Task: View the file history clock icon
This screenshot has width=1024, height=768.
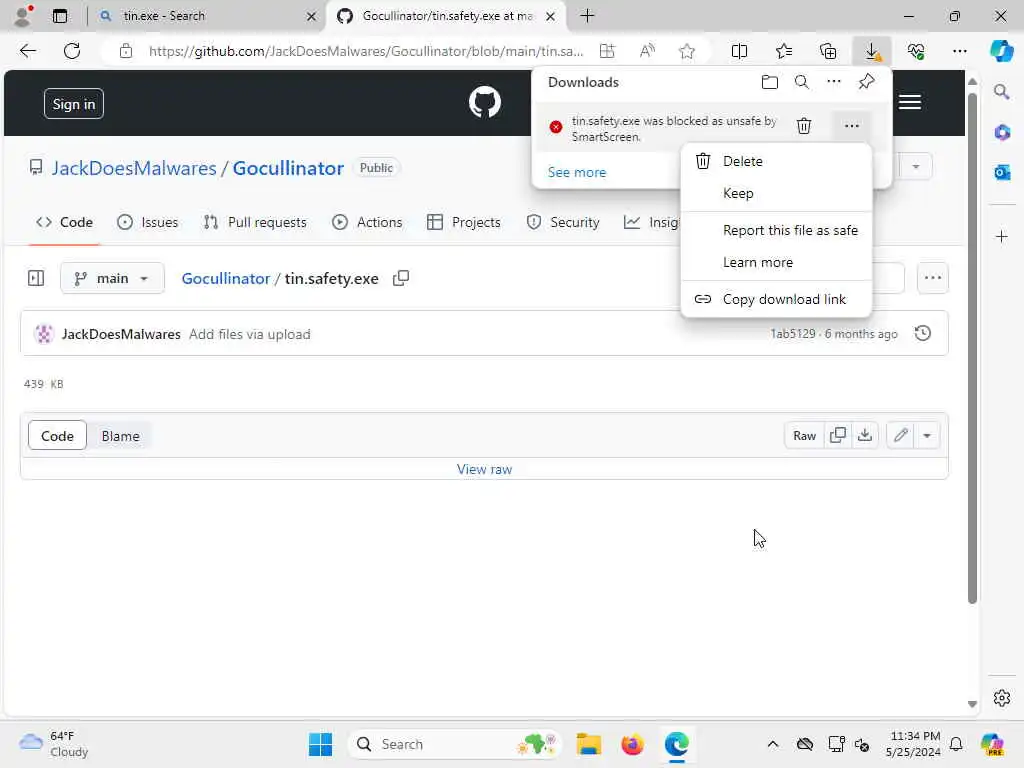Action: [922, 334]
